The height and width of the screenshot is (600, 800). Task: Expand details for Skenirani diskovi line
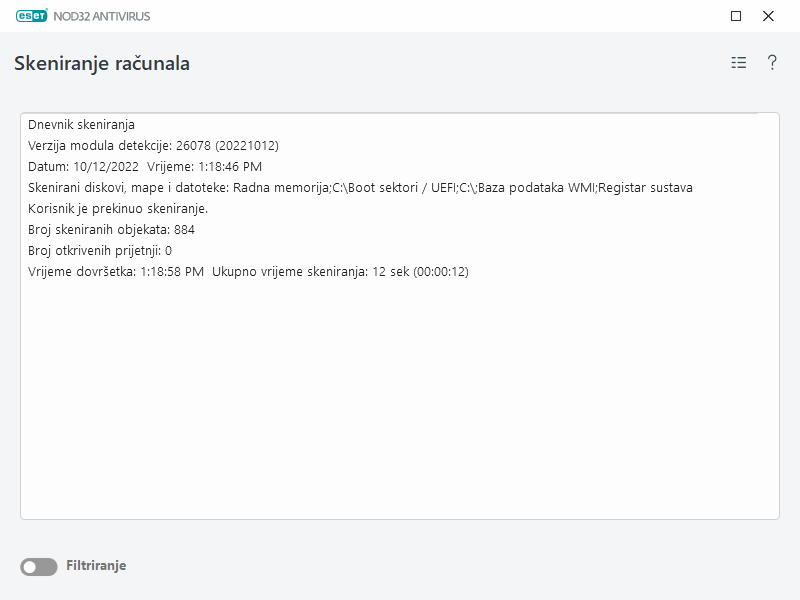tap(360, 187)
